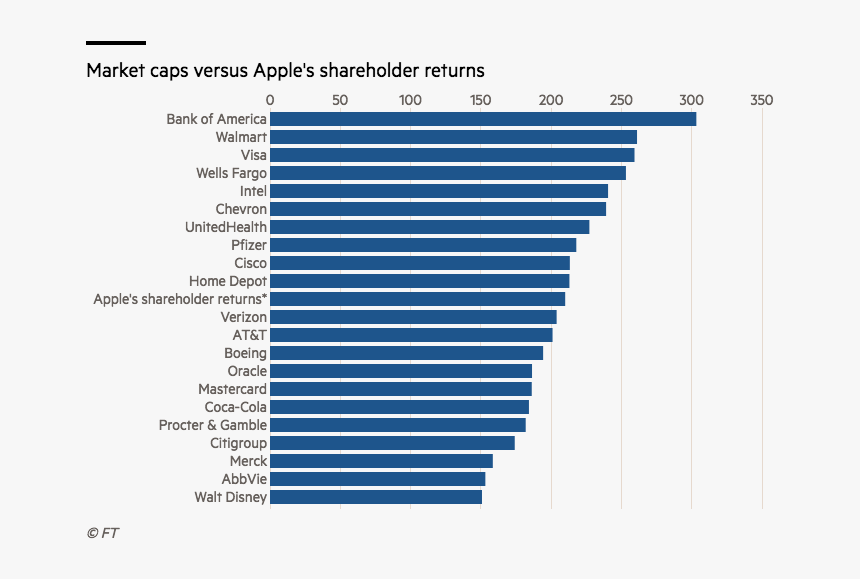
Task: Click the Boeing bar
Action: pyautogui.click(x=406, y=353)
